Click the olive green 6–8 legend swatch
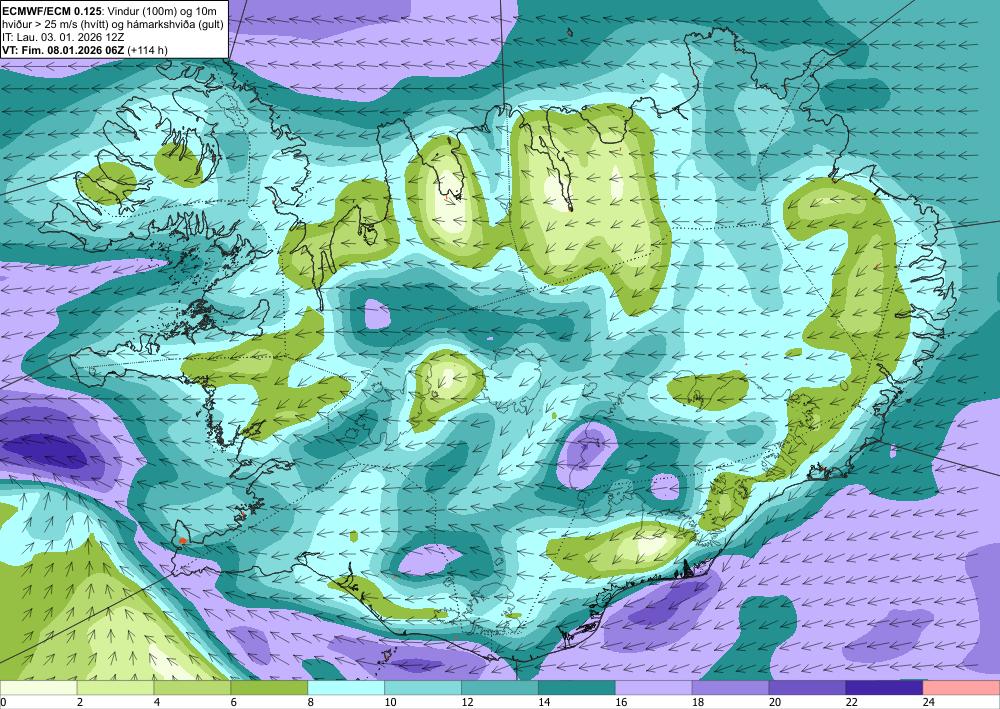Image resolution: width=1000 pixels, height=709 pixels. [x=269, y=688]
